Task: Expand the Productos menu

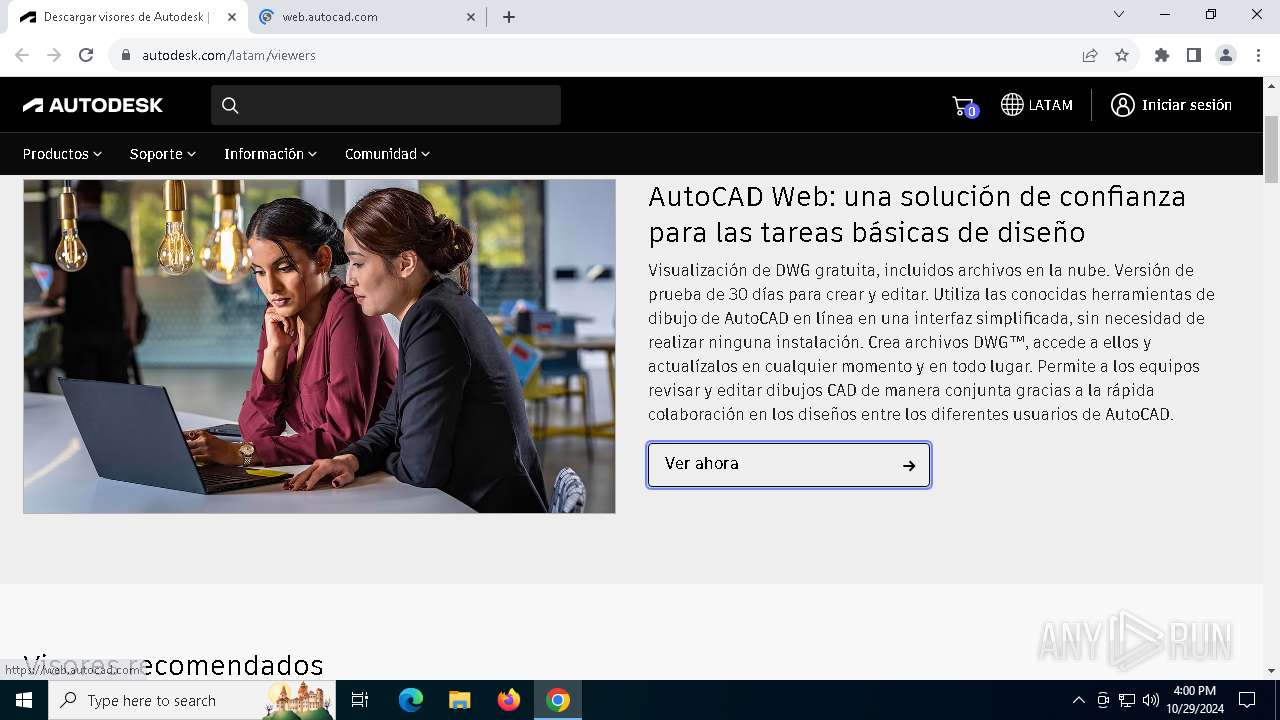Action: click(62, 154)
